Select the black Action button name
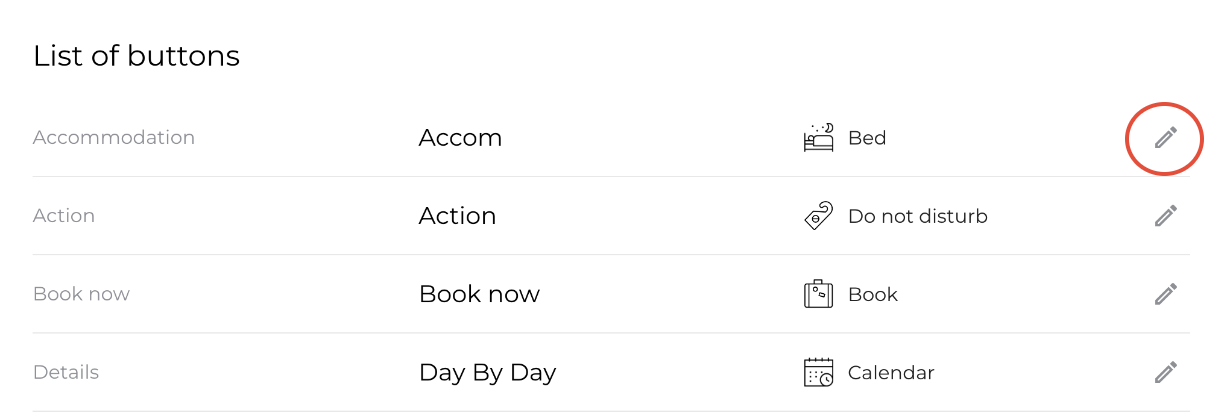Viewport: 1224px width, 413px height. pos(457,216)
